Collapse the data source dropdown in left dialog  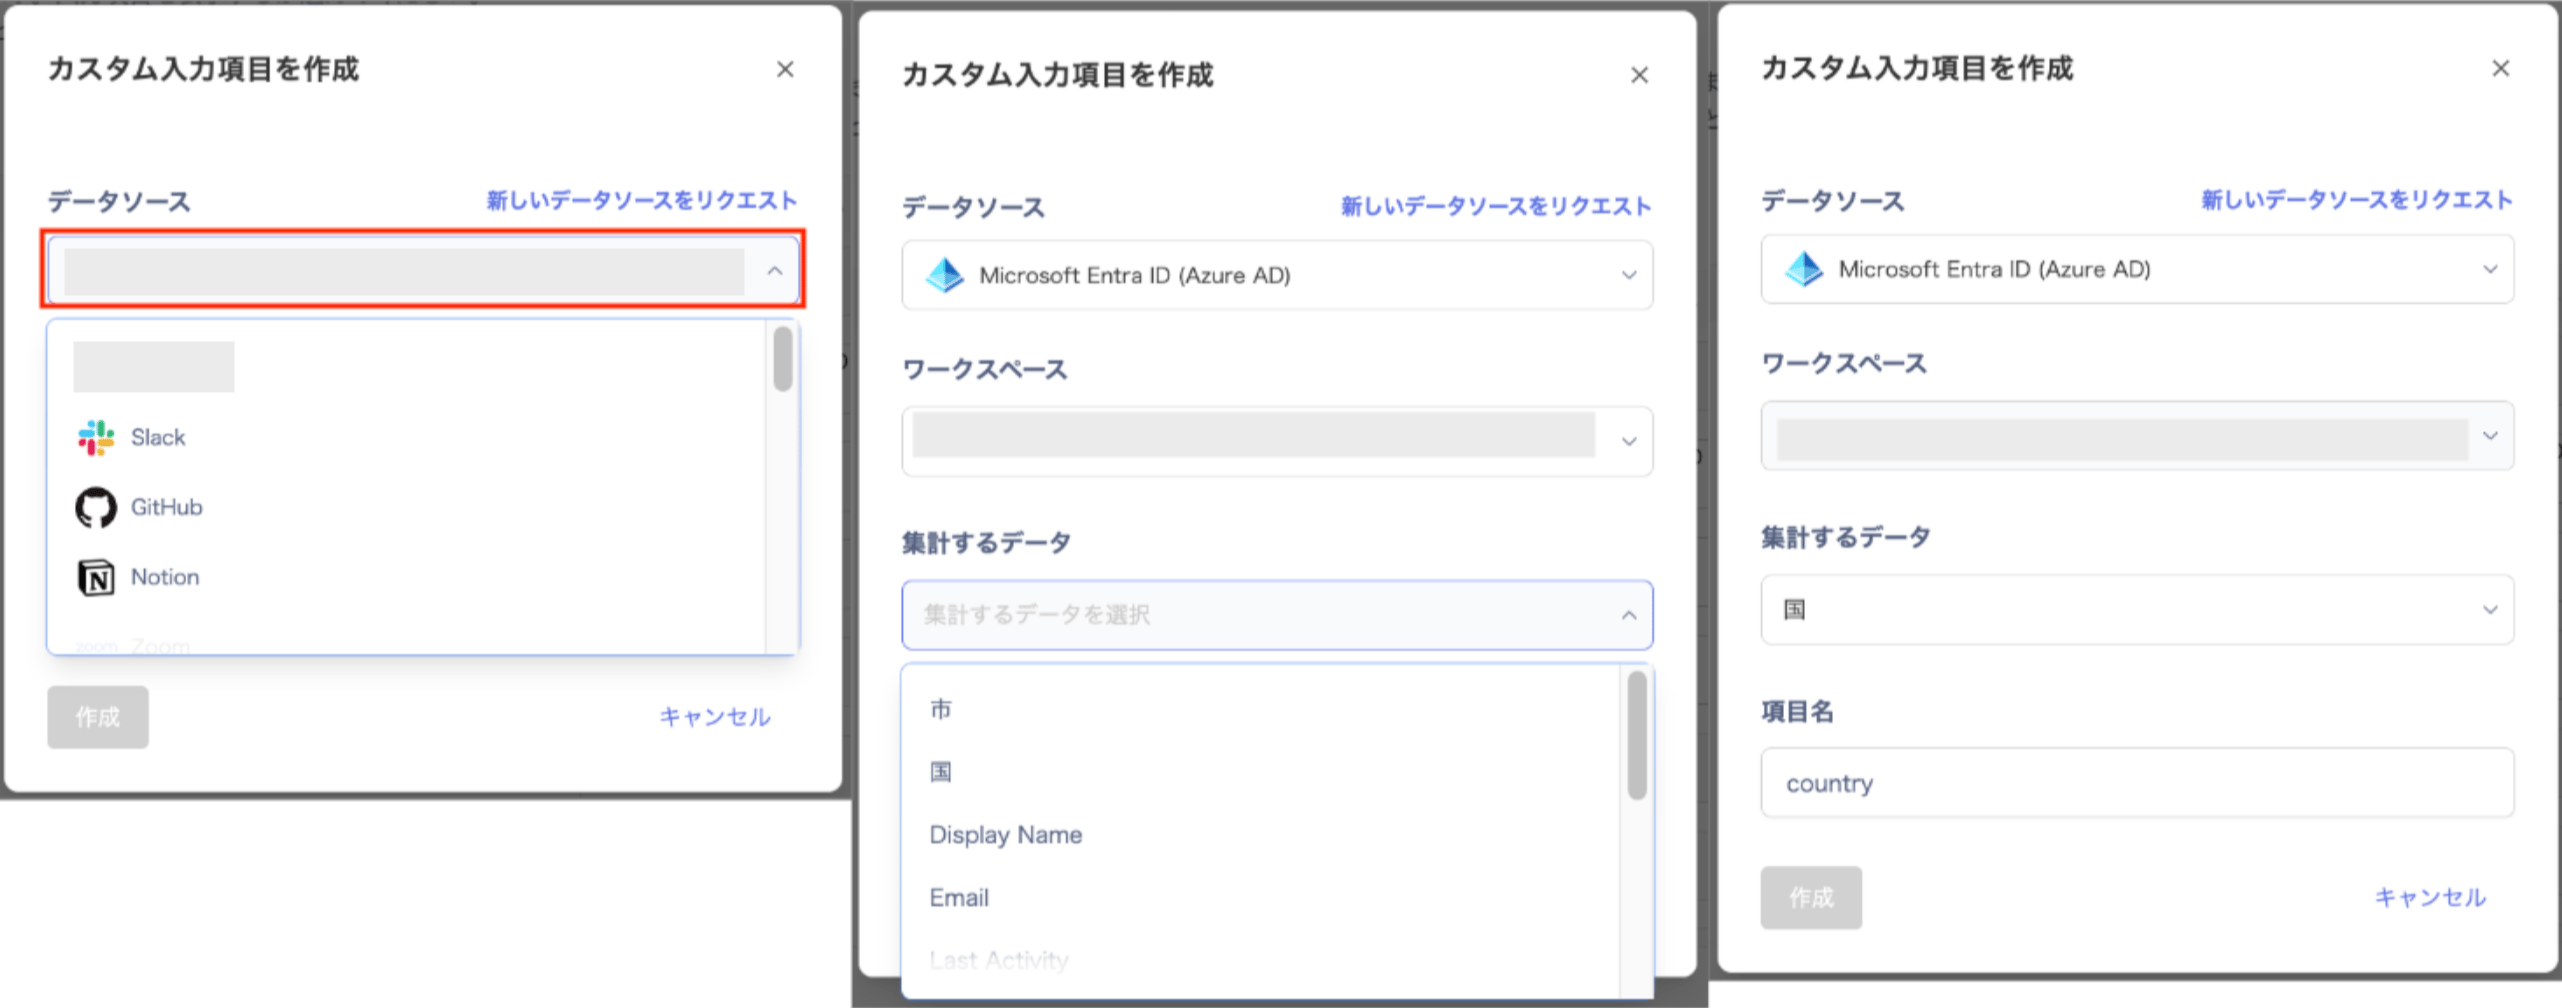(x=774, y=271)
